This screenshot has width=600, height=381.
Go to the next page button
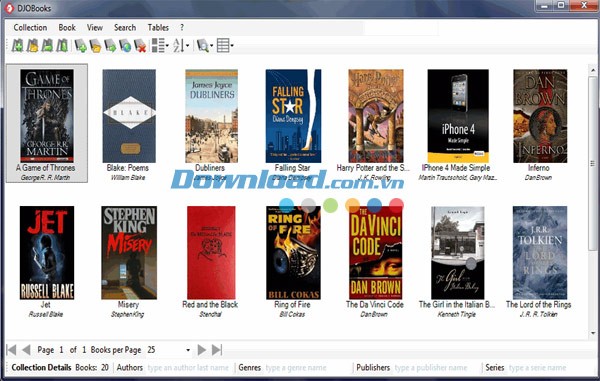[x=202, y=350]
